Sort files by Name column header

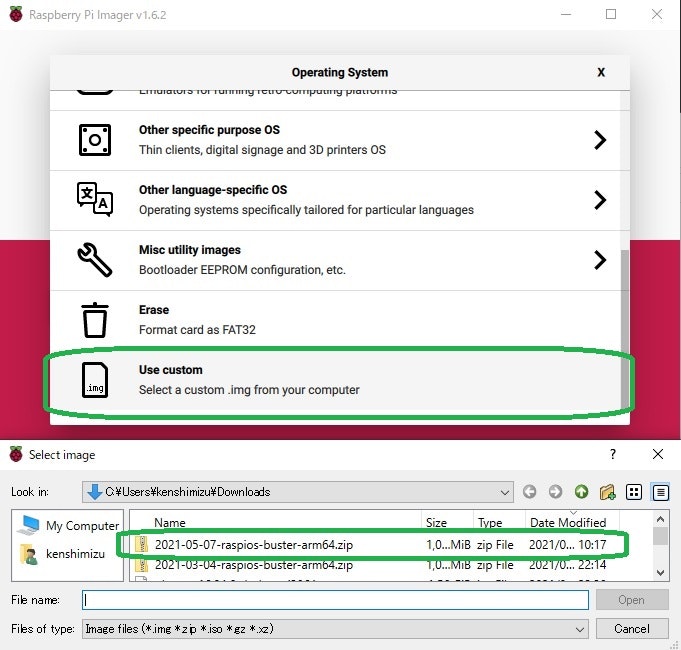click(275, 522)
